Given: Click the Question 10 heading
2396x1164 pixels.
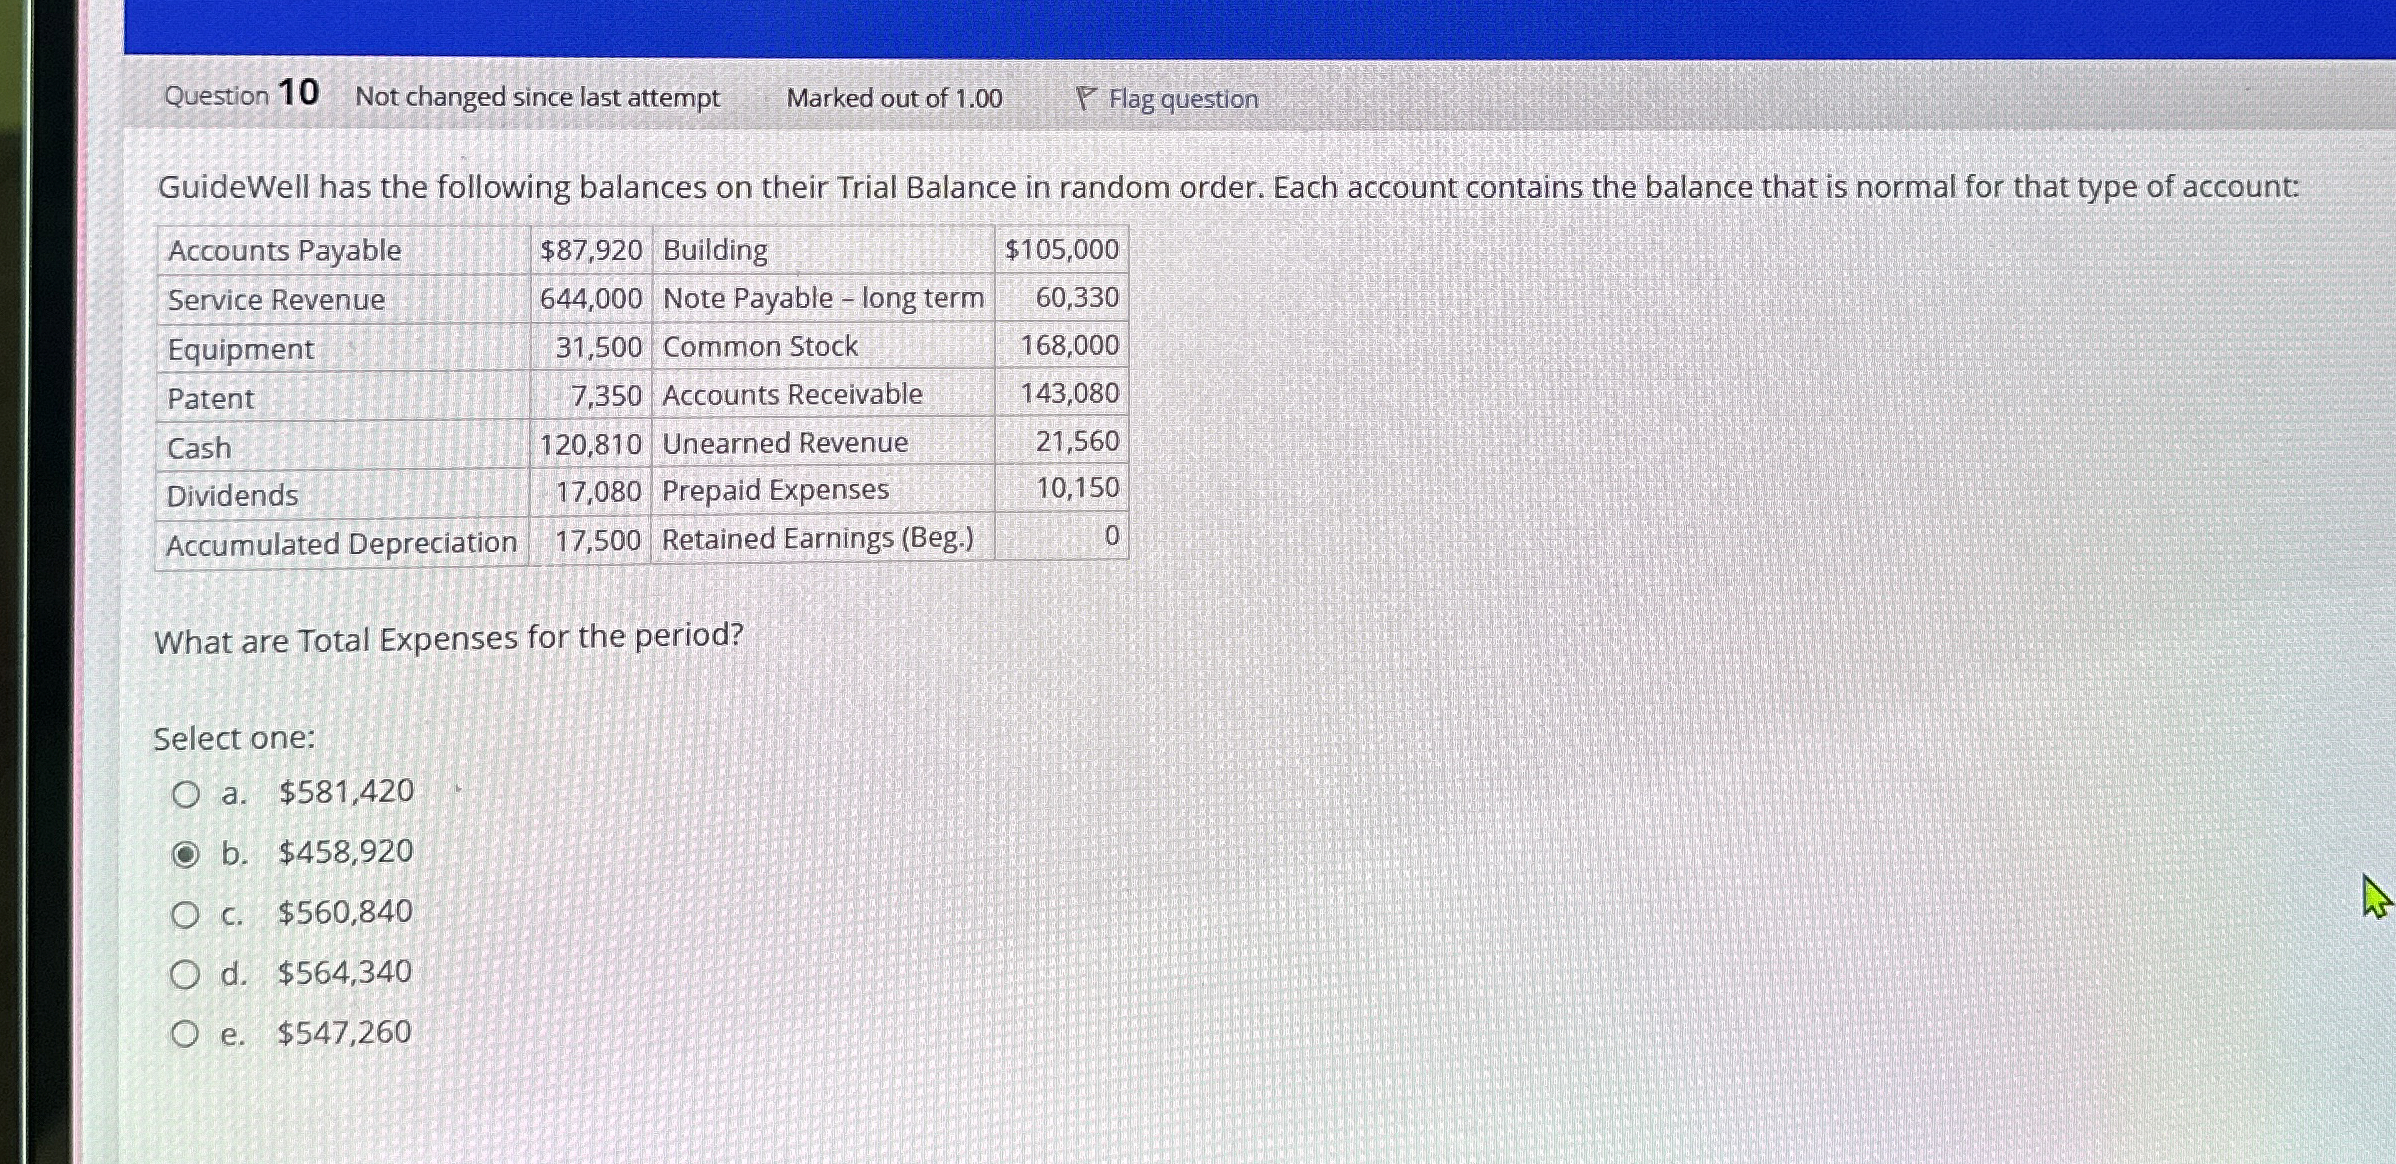Looking at the screenshot, I should pos(241,94).
